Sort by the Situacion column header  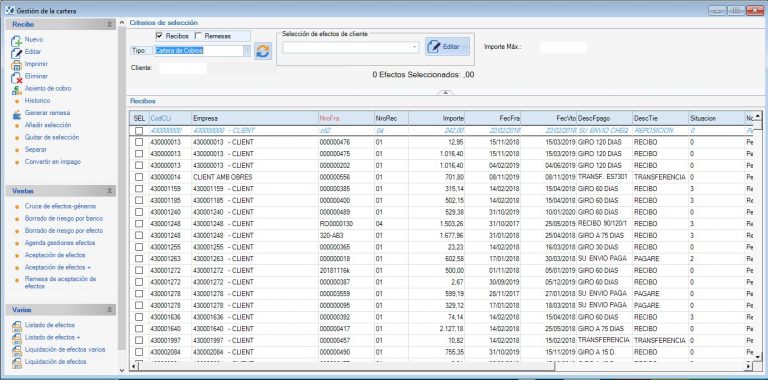click(716, 118)
